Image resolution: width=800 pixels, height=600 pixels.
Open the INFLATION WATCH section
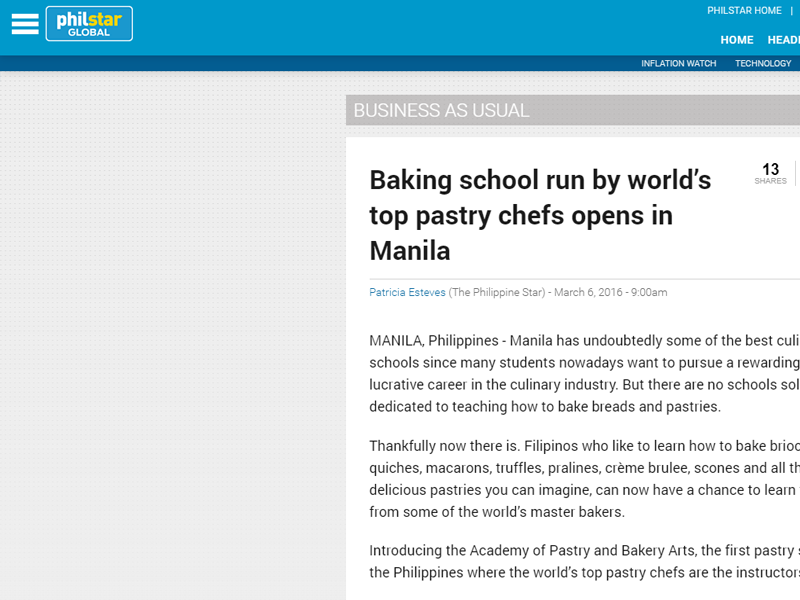(679, 63)
